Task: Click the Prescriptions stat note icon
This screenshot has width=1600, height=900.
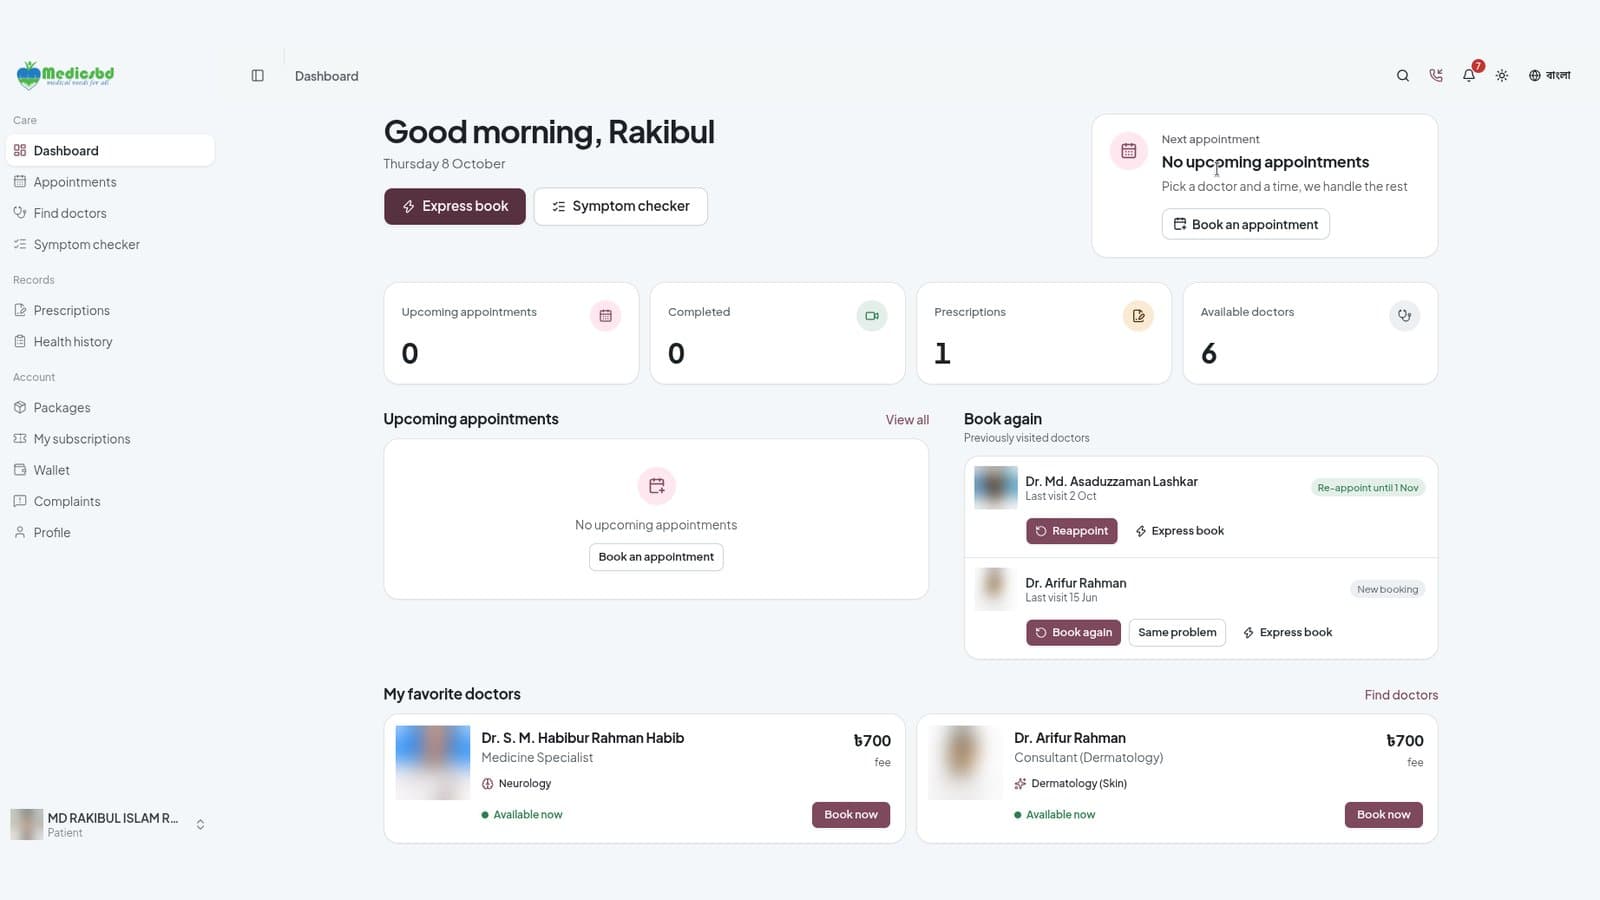Action: [x=1138, y=316]
